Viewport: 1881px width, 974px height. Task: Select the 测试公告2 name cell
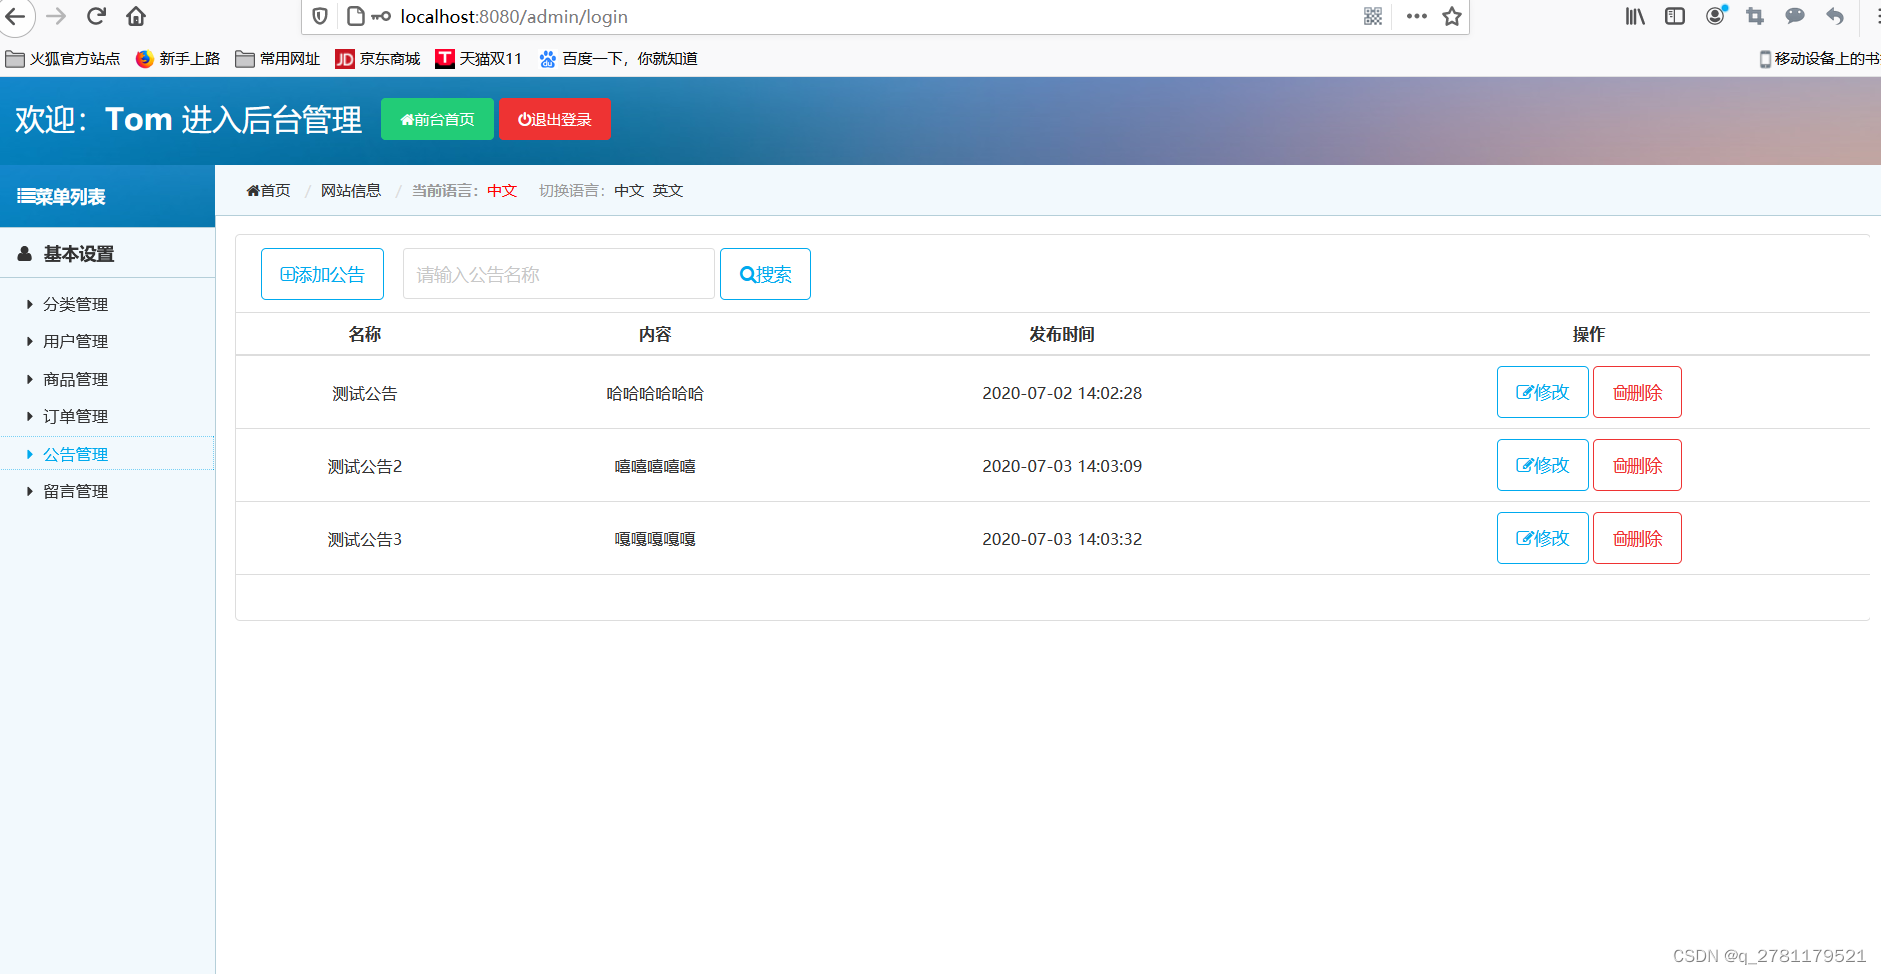(x=365, y=466)
